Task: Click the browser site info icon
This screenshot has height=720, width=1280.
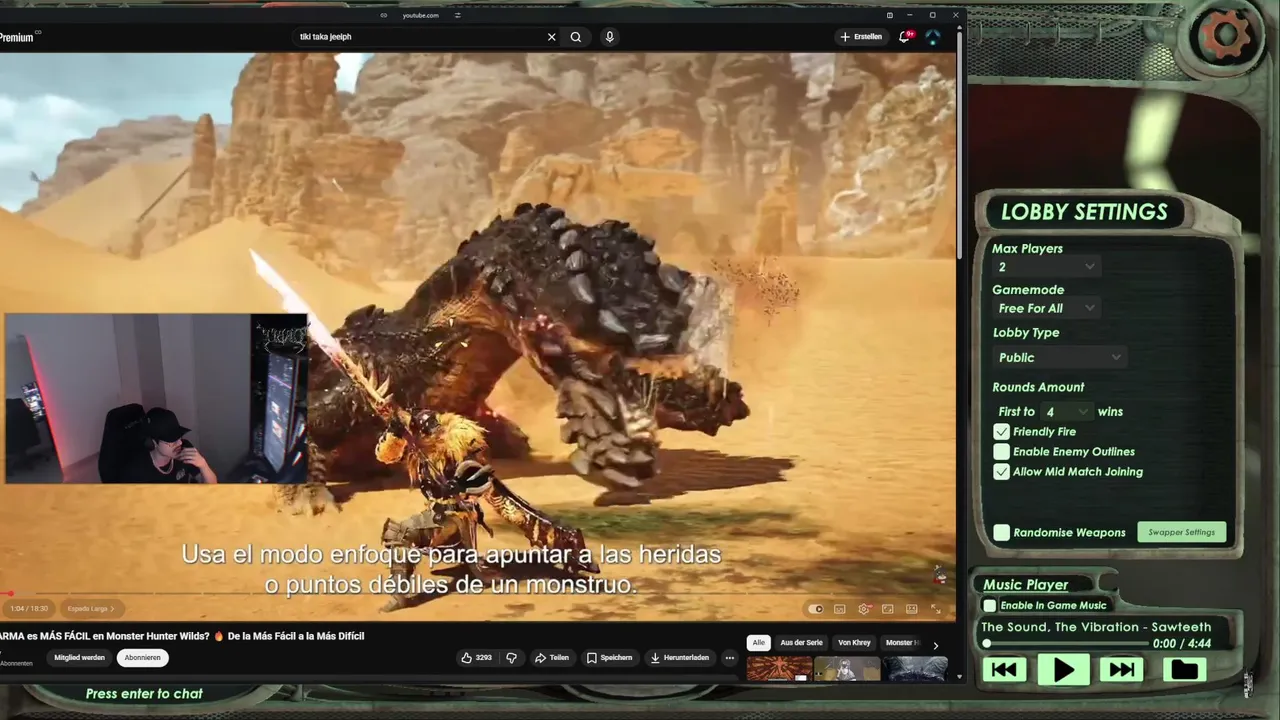Action: click(x=384, y=15)
